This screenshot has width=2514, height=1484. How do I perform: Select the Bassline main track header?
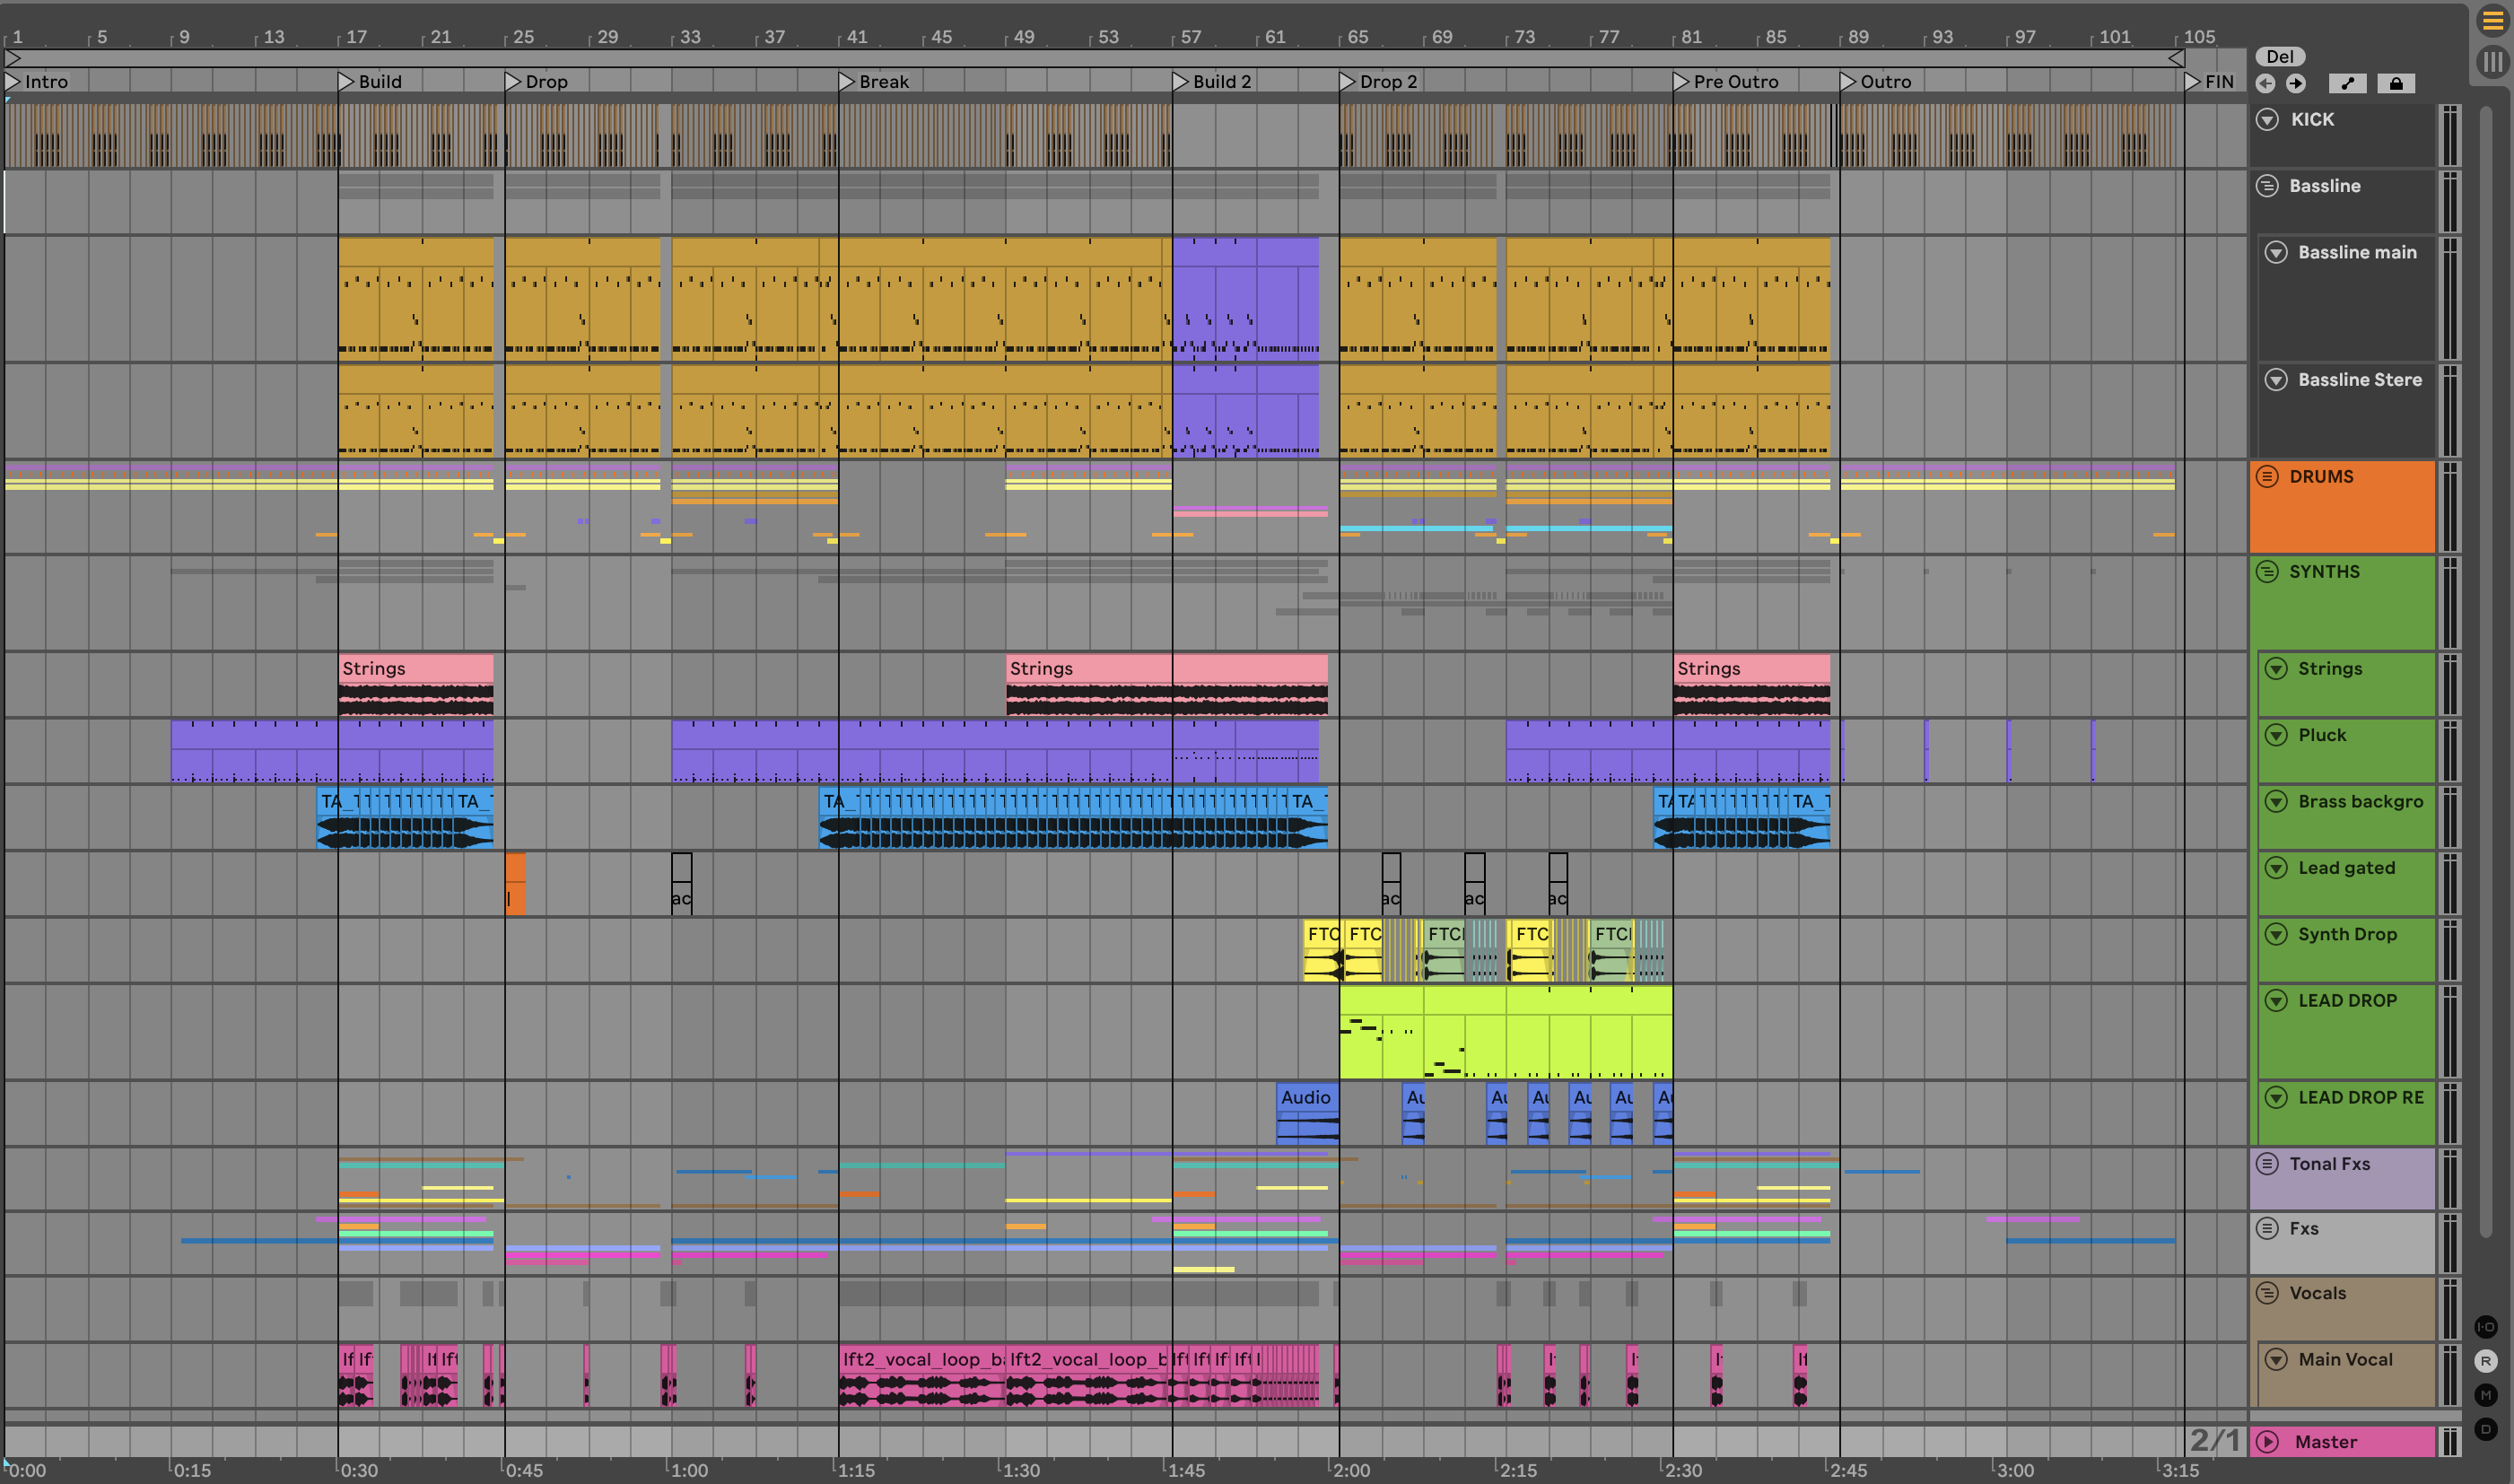click(2356, 253)
